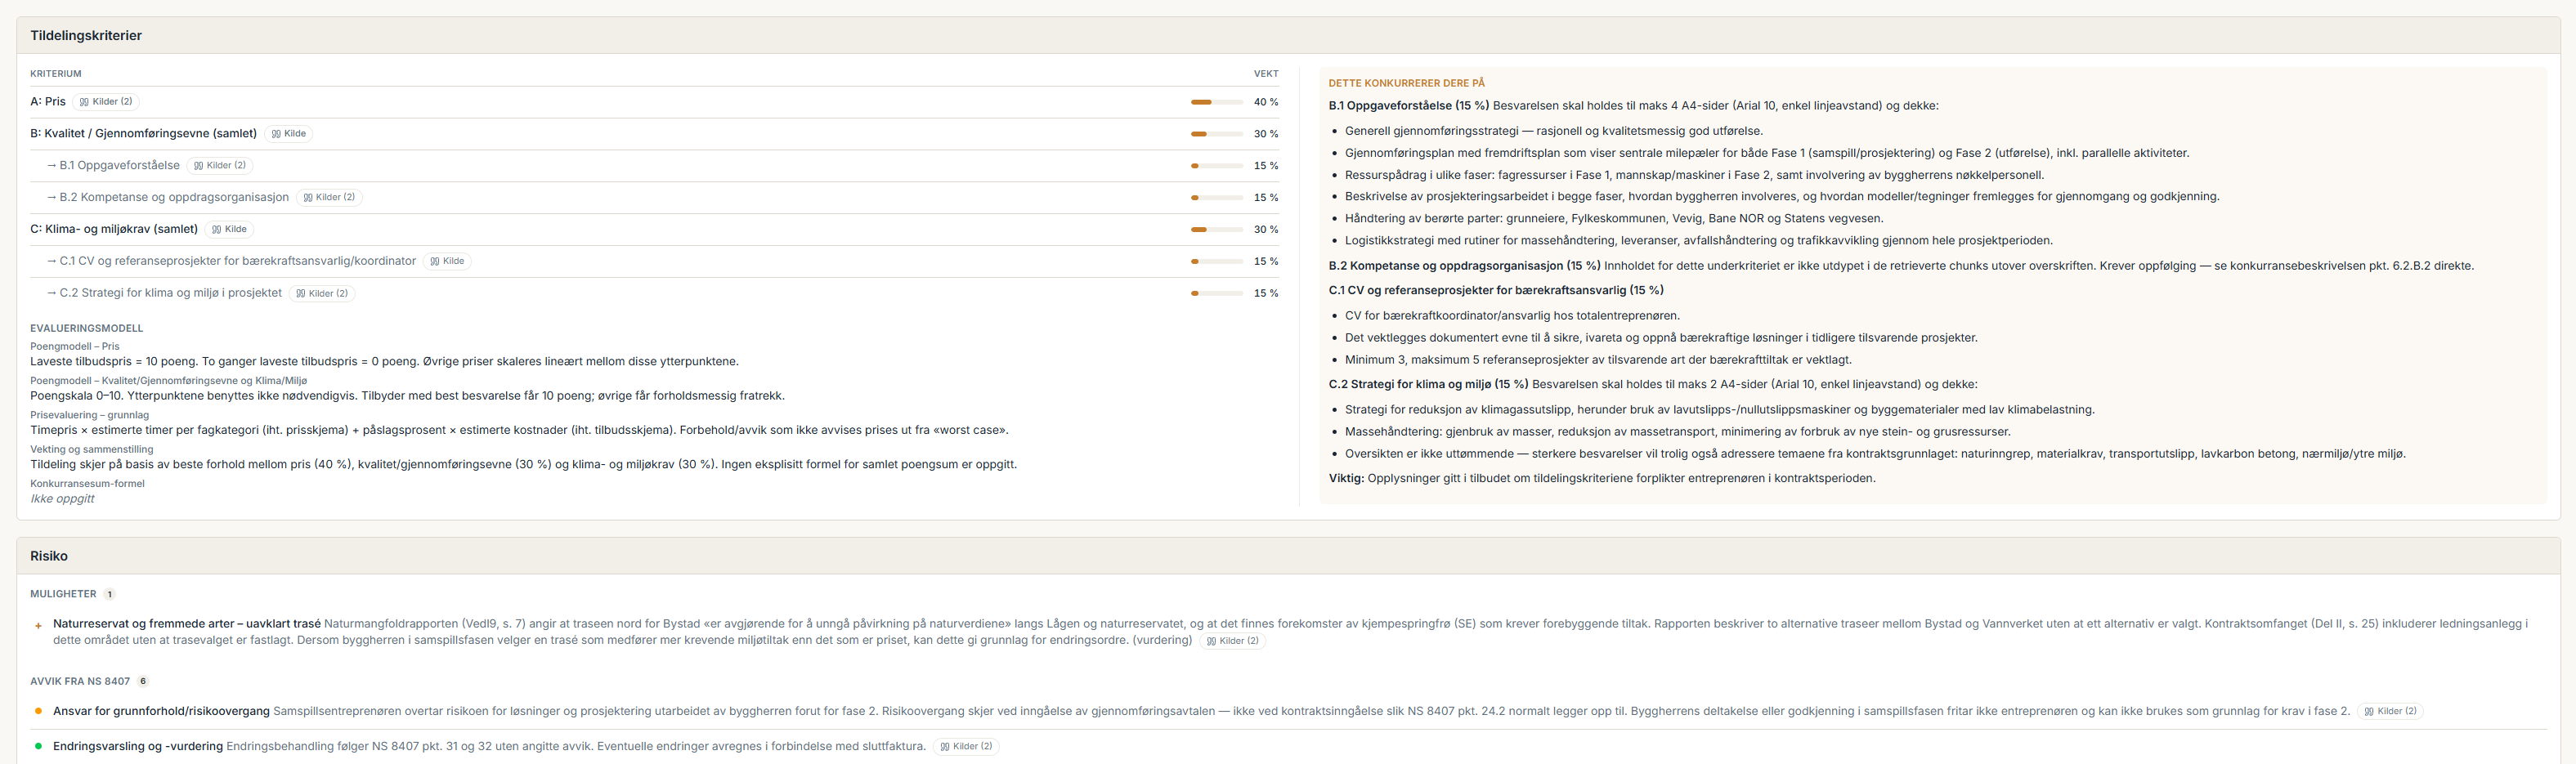The height and width of the screenshot is (764, 2576).
Task: Click the Prisevaluering – grunnlag label
Action: point(90,416)
